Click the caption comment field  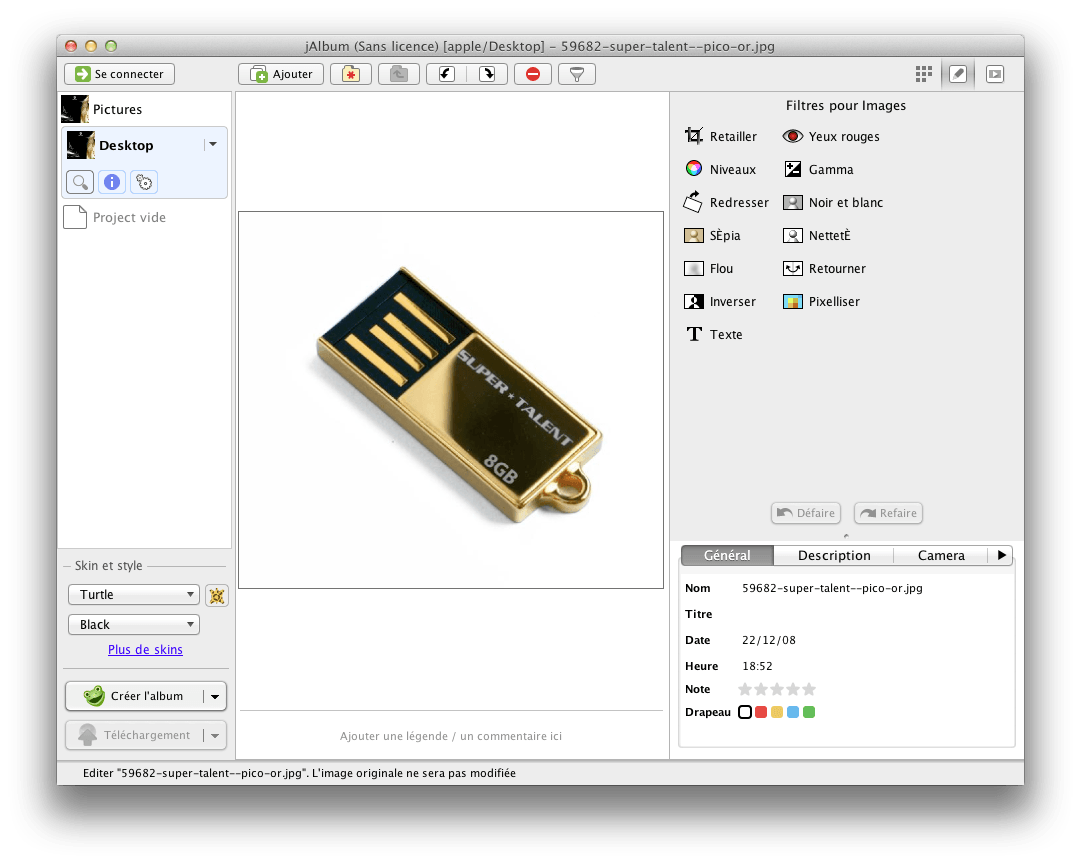click(x=451, y=736)
